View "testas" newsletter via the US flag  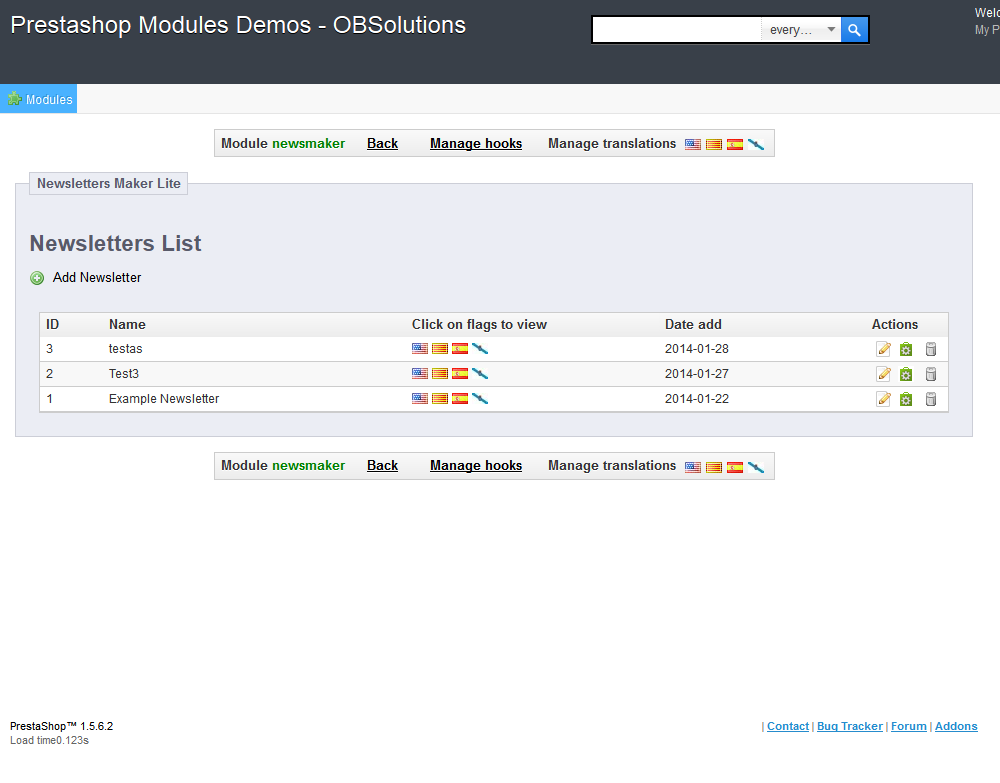click(419, 349)
